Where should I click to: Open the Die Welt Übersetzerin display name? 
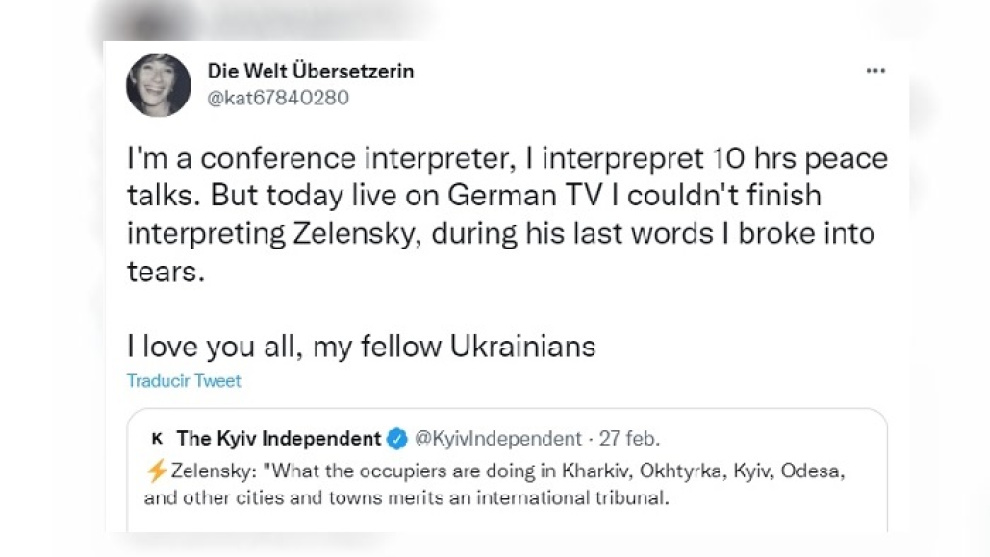pos(310,71)
